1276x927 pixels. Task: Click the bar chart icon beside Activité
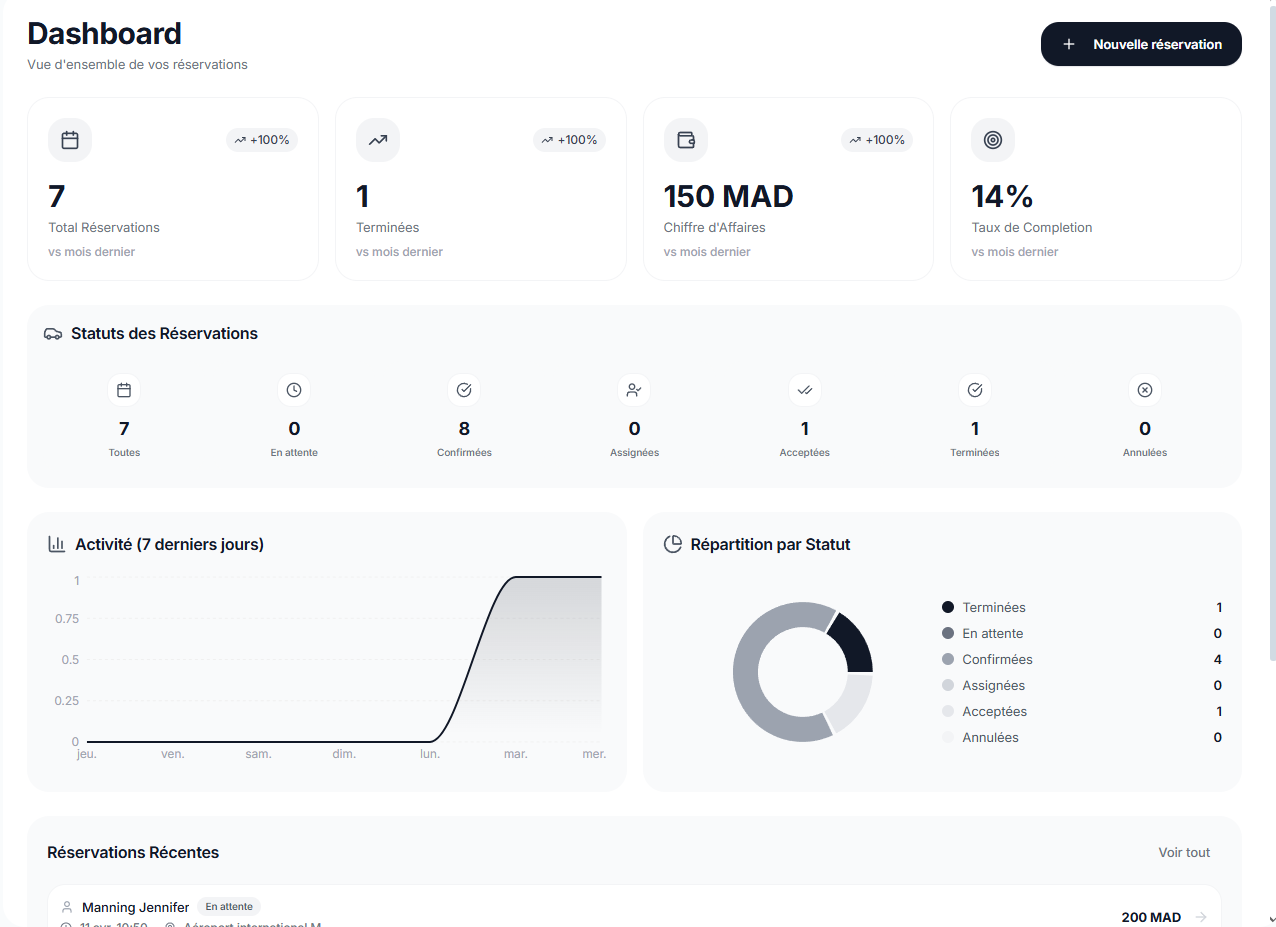coord(57,544)
